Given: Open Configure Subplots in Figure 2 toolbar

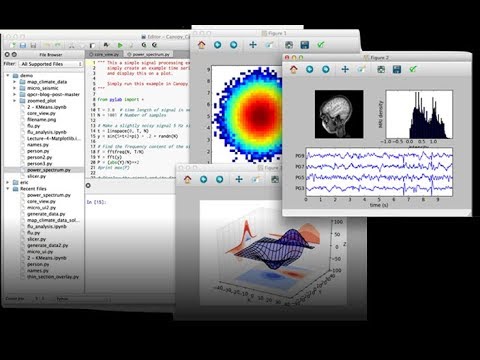Looking at the screenshot, I should tap(381, 69).
